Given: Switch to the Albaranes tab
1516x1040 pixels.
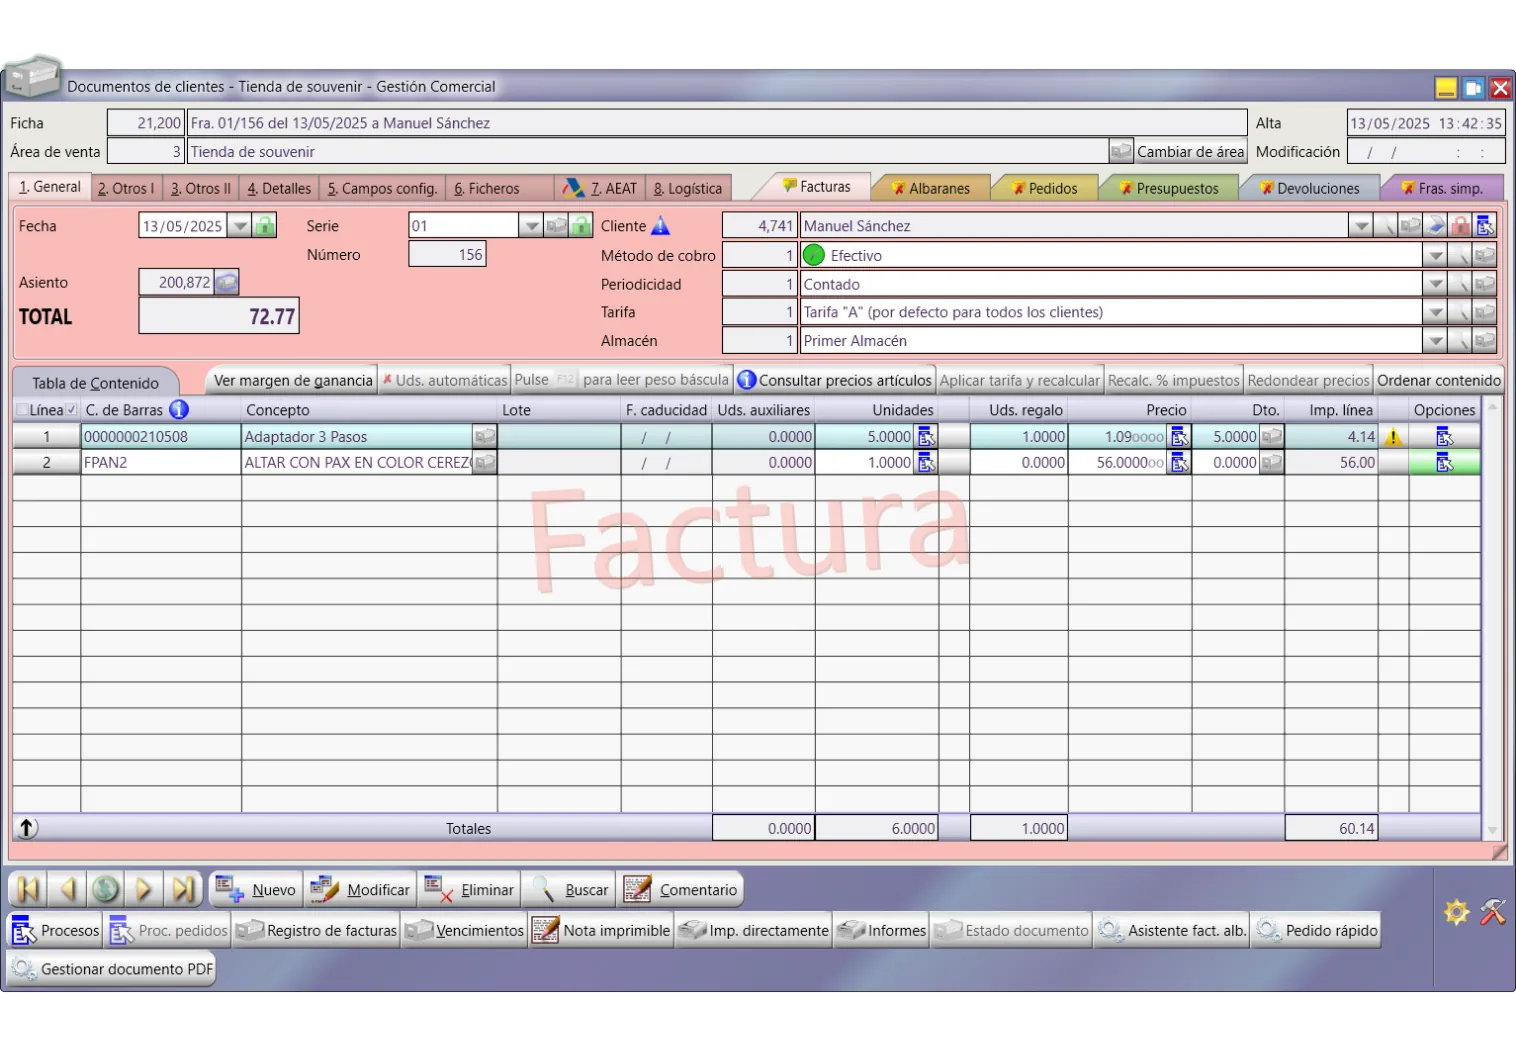Looking at the screenshot, I should pos(931,188).
